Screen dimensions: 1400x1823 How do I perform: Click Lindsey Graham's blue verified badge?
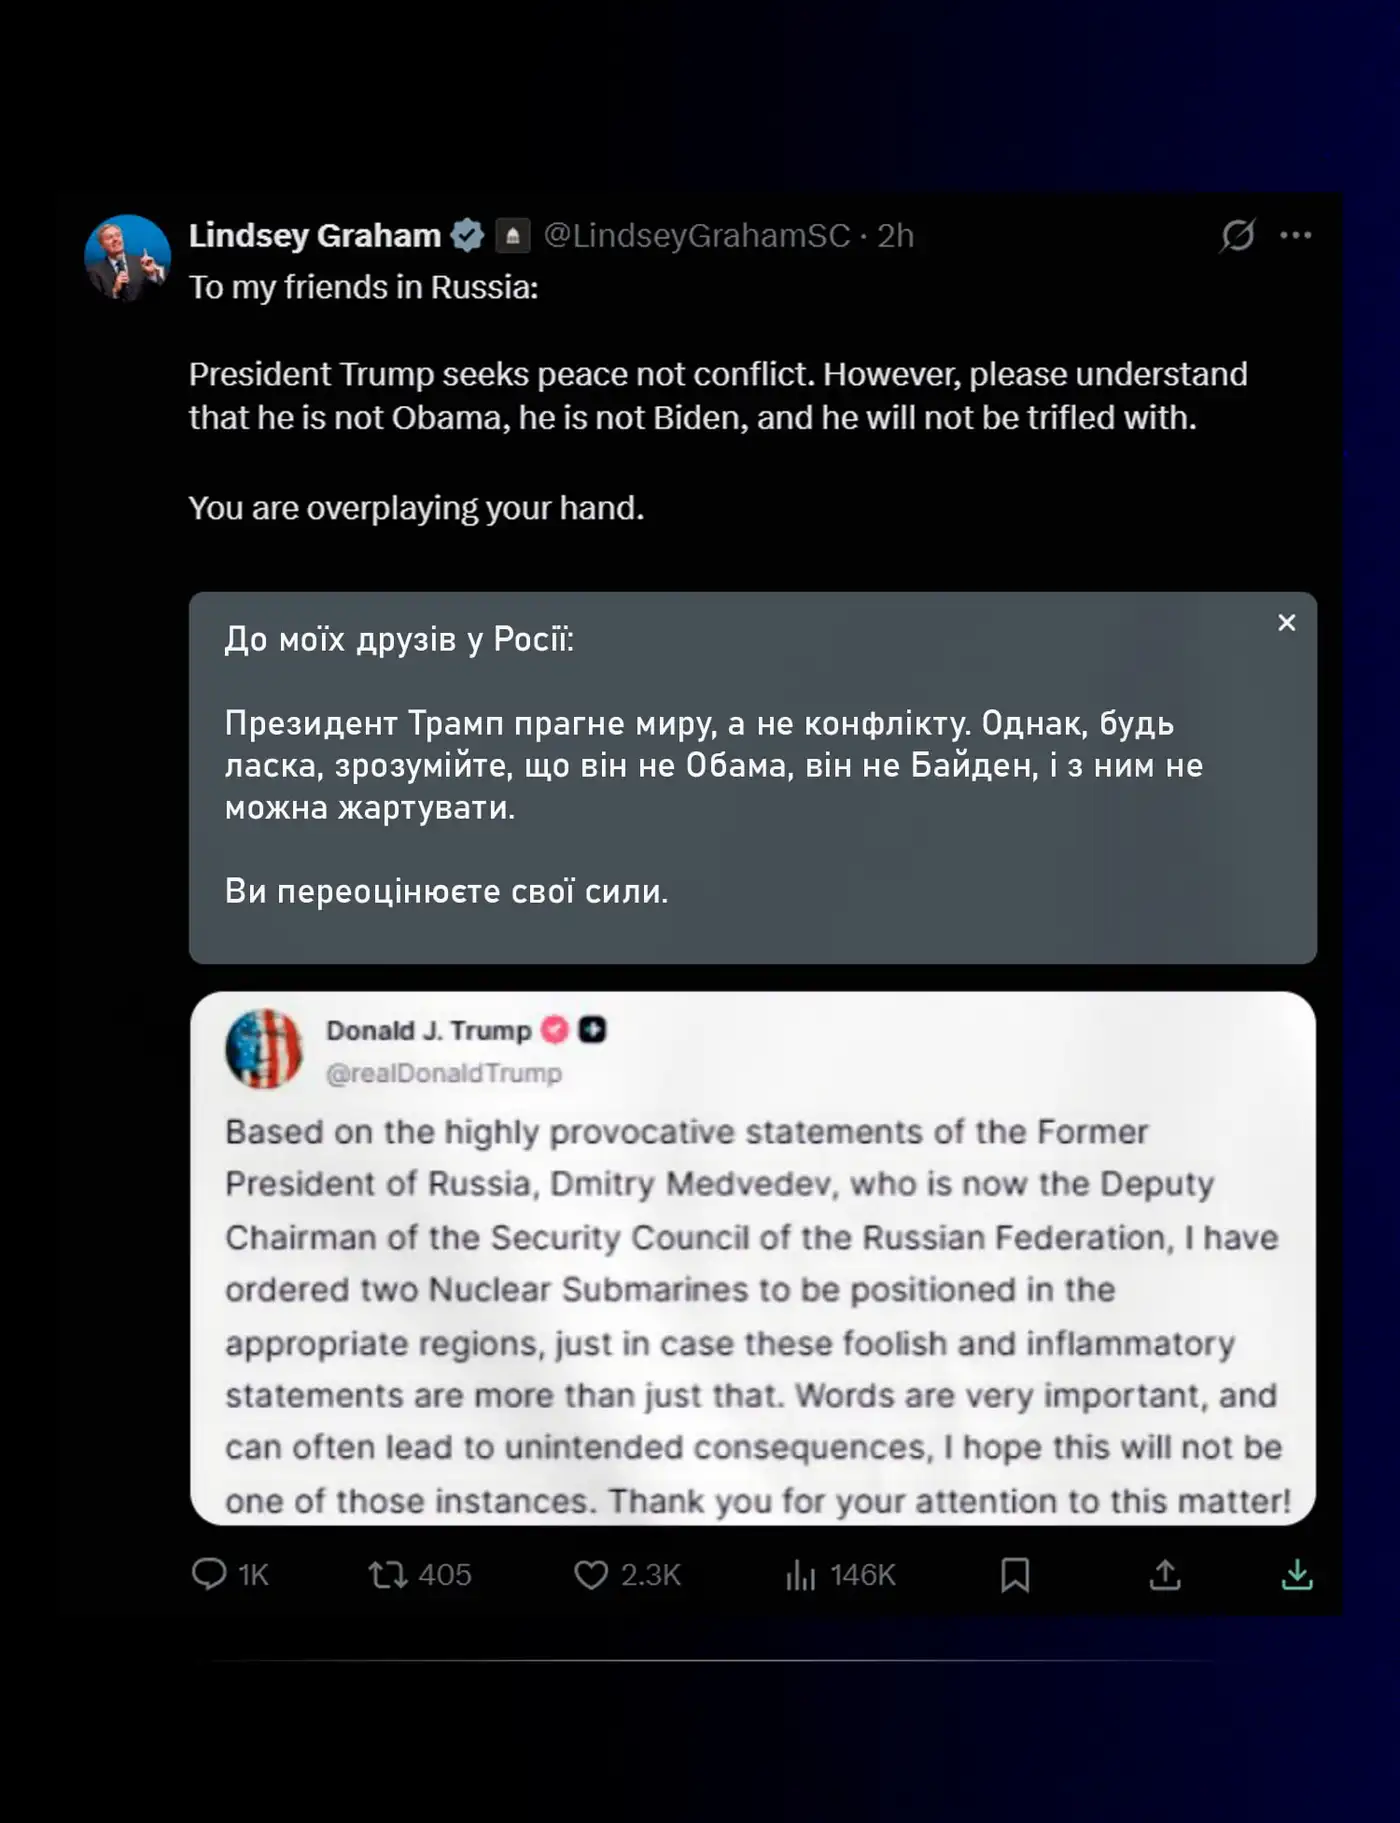(x=467, y=235)
